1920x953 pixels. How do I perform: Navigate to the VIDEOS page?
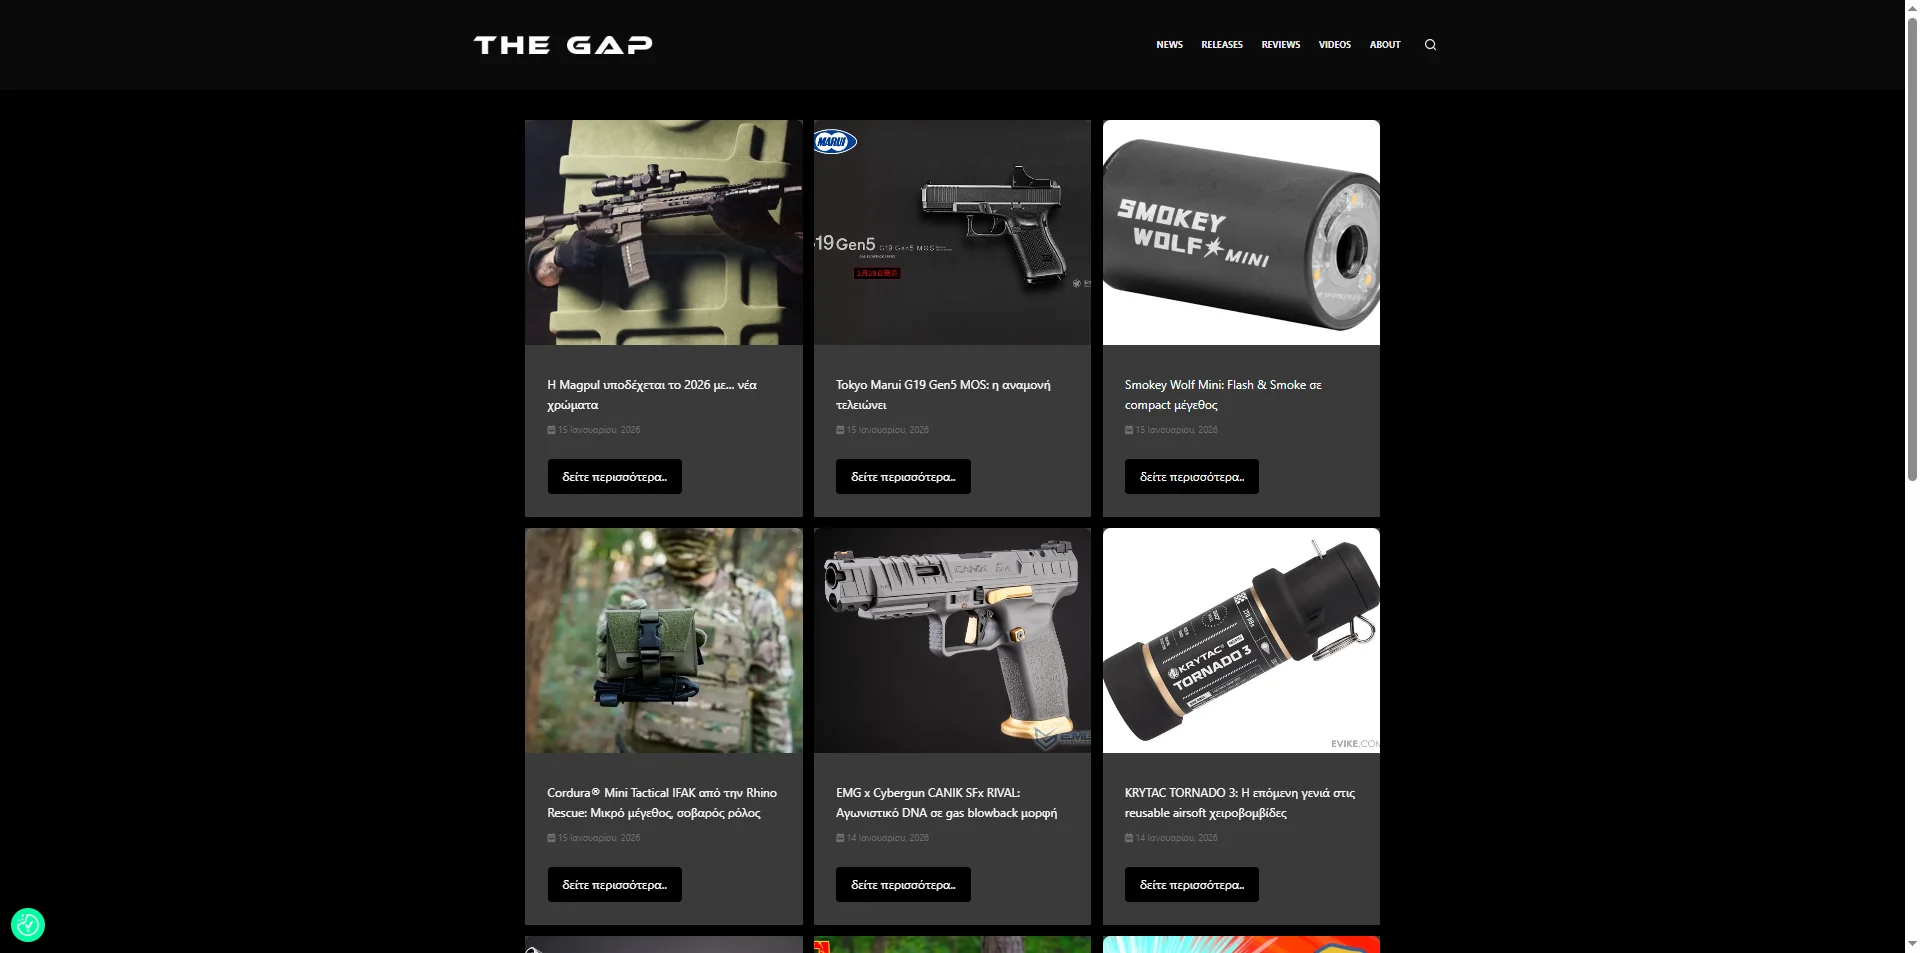click(x=1334, y=45)
